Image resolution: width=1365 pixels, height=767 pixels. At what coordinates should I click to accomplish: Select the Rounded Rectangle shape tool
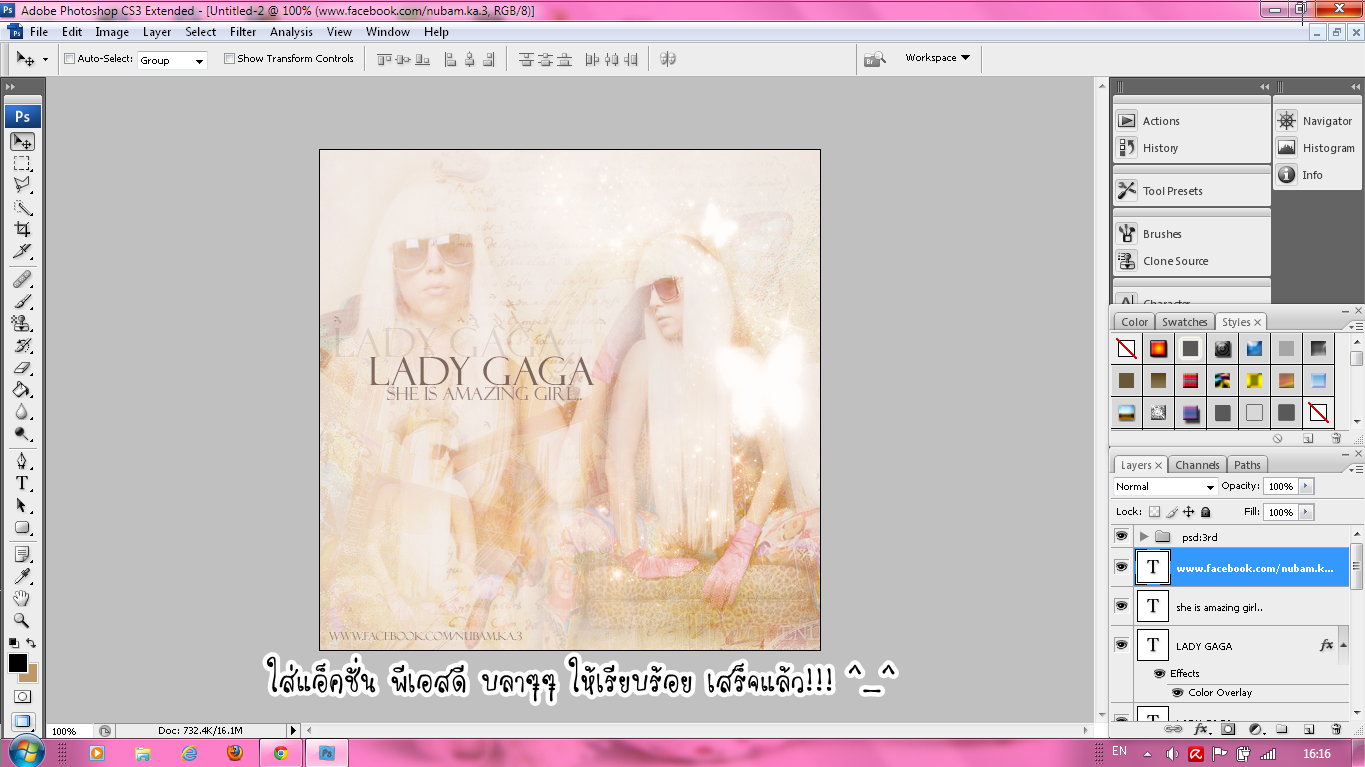22,527
